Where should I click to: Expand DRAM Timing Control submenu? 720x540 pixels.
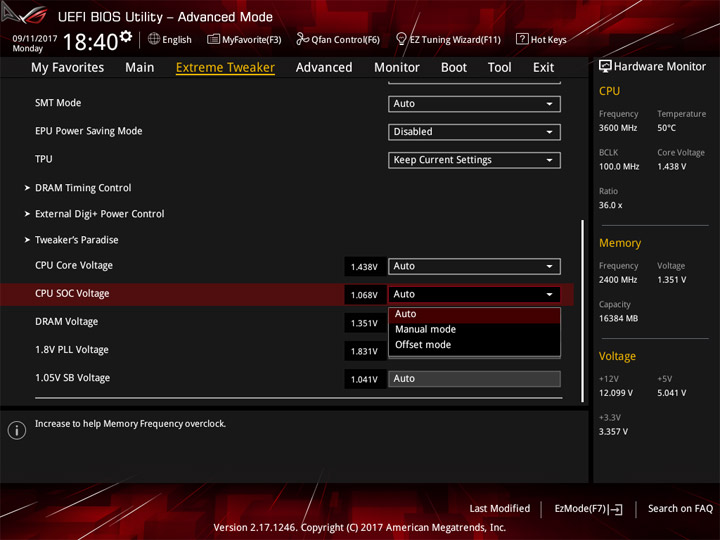83,188
